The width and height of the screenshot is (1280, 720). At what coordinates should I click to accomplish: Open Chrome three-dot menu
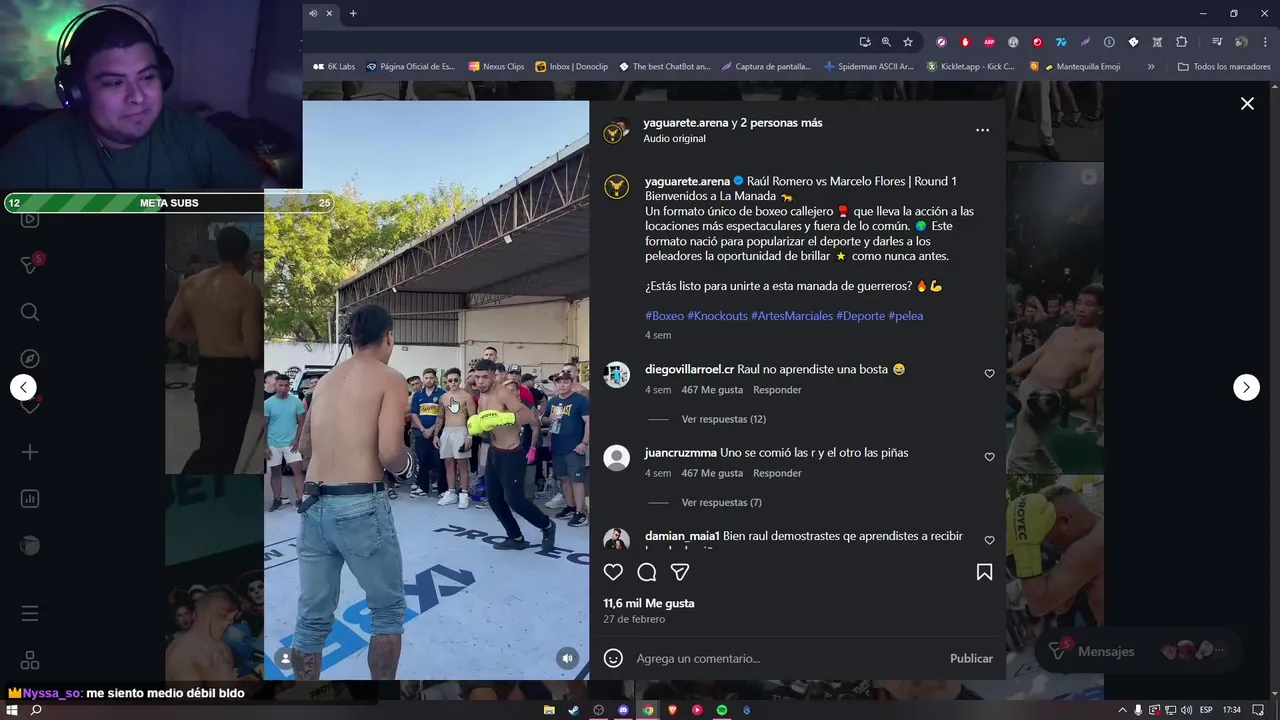(x=1264, y=42)
